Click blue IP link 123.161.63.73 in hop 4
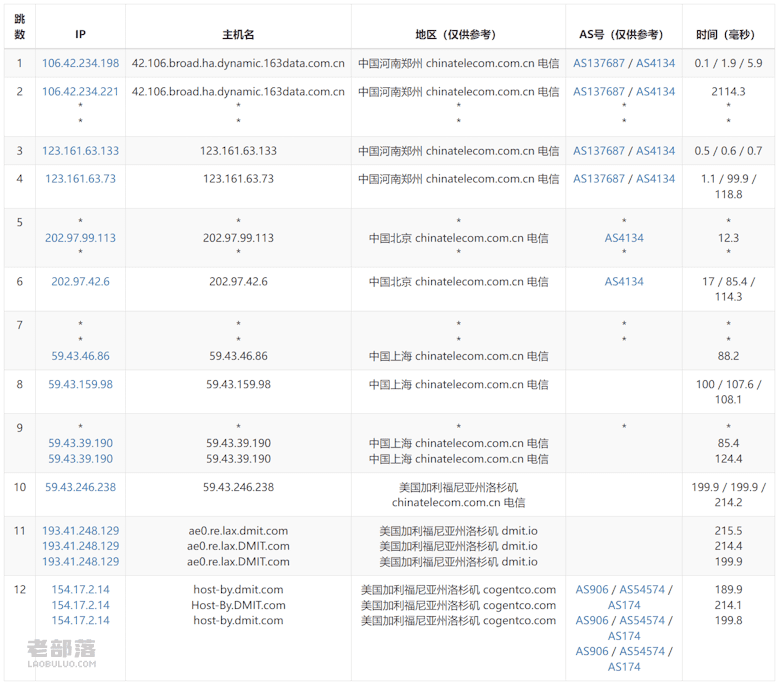This screenshot has width=780, height=685. (80, 179)
